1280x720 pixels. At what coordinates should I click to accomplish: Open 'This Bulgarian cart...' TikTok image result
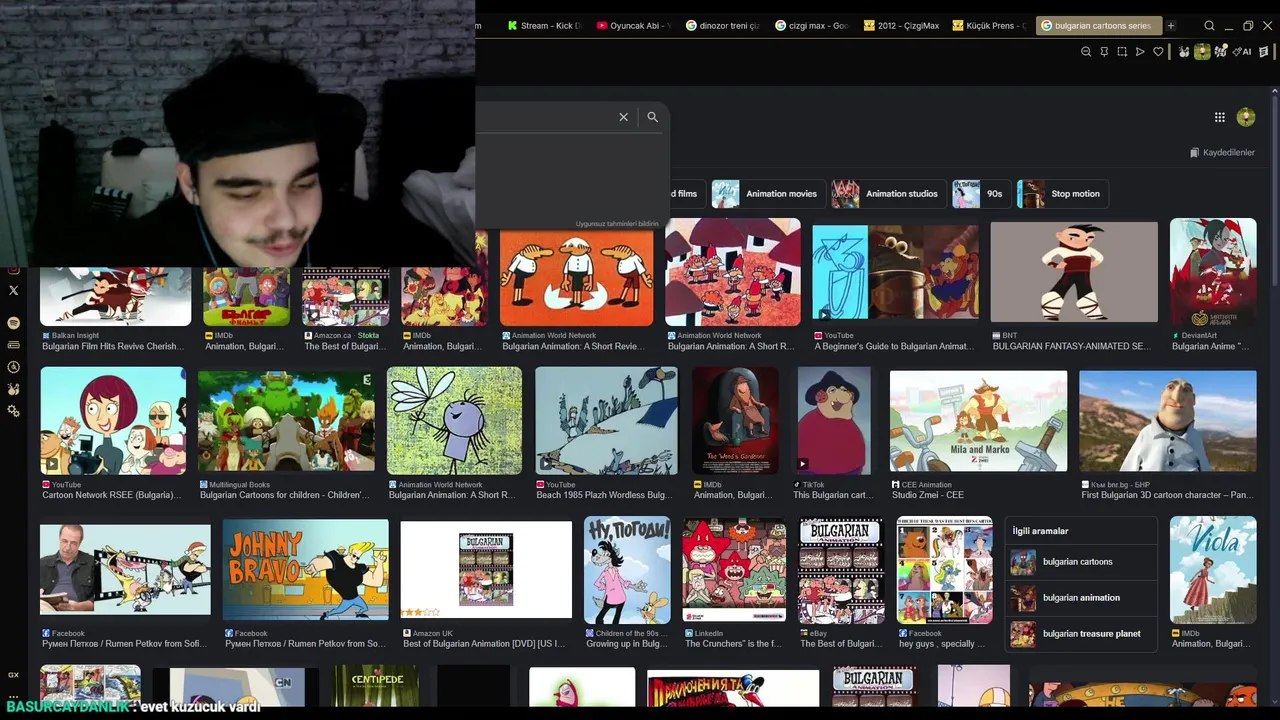coord(834,420)
